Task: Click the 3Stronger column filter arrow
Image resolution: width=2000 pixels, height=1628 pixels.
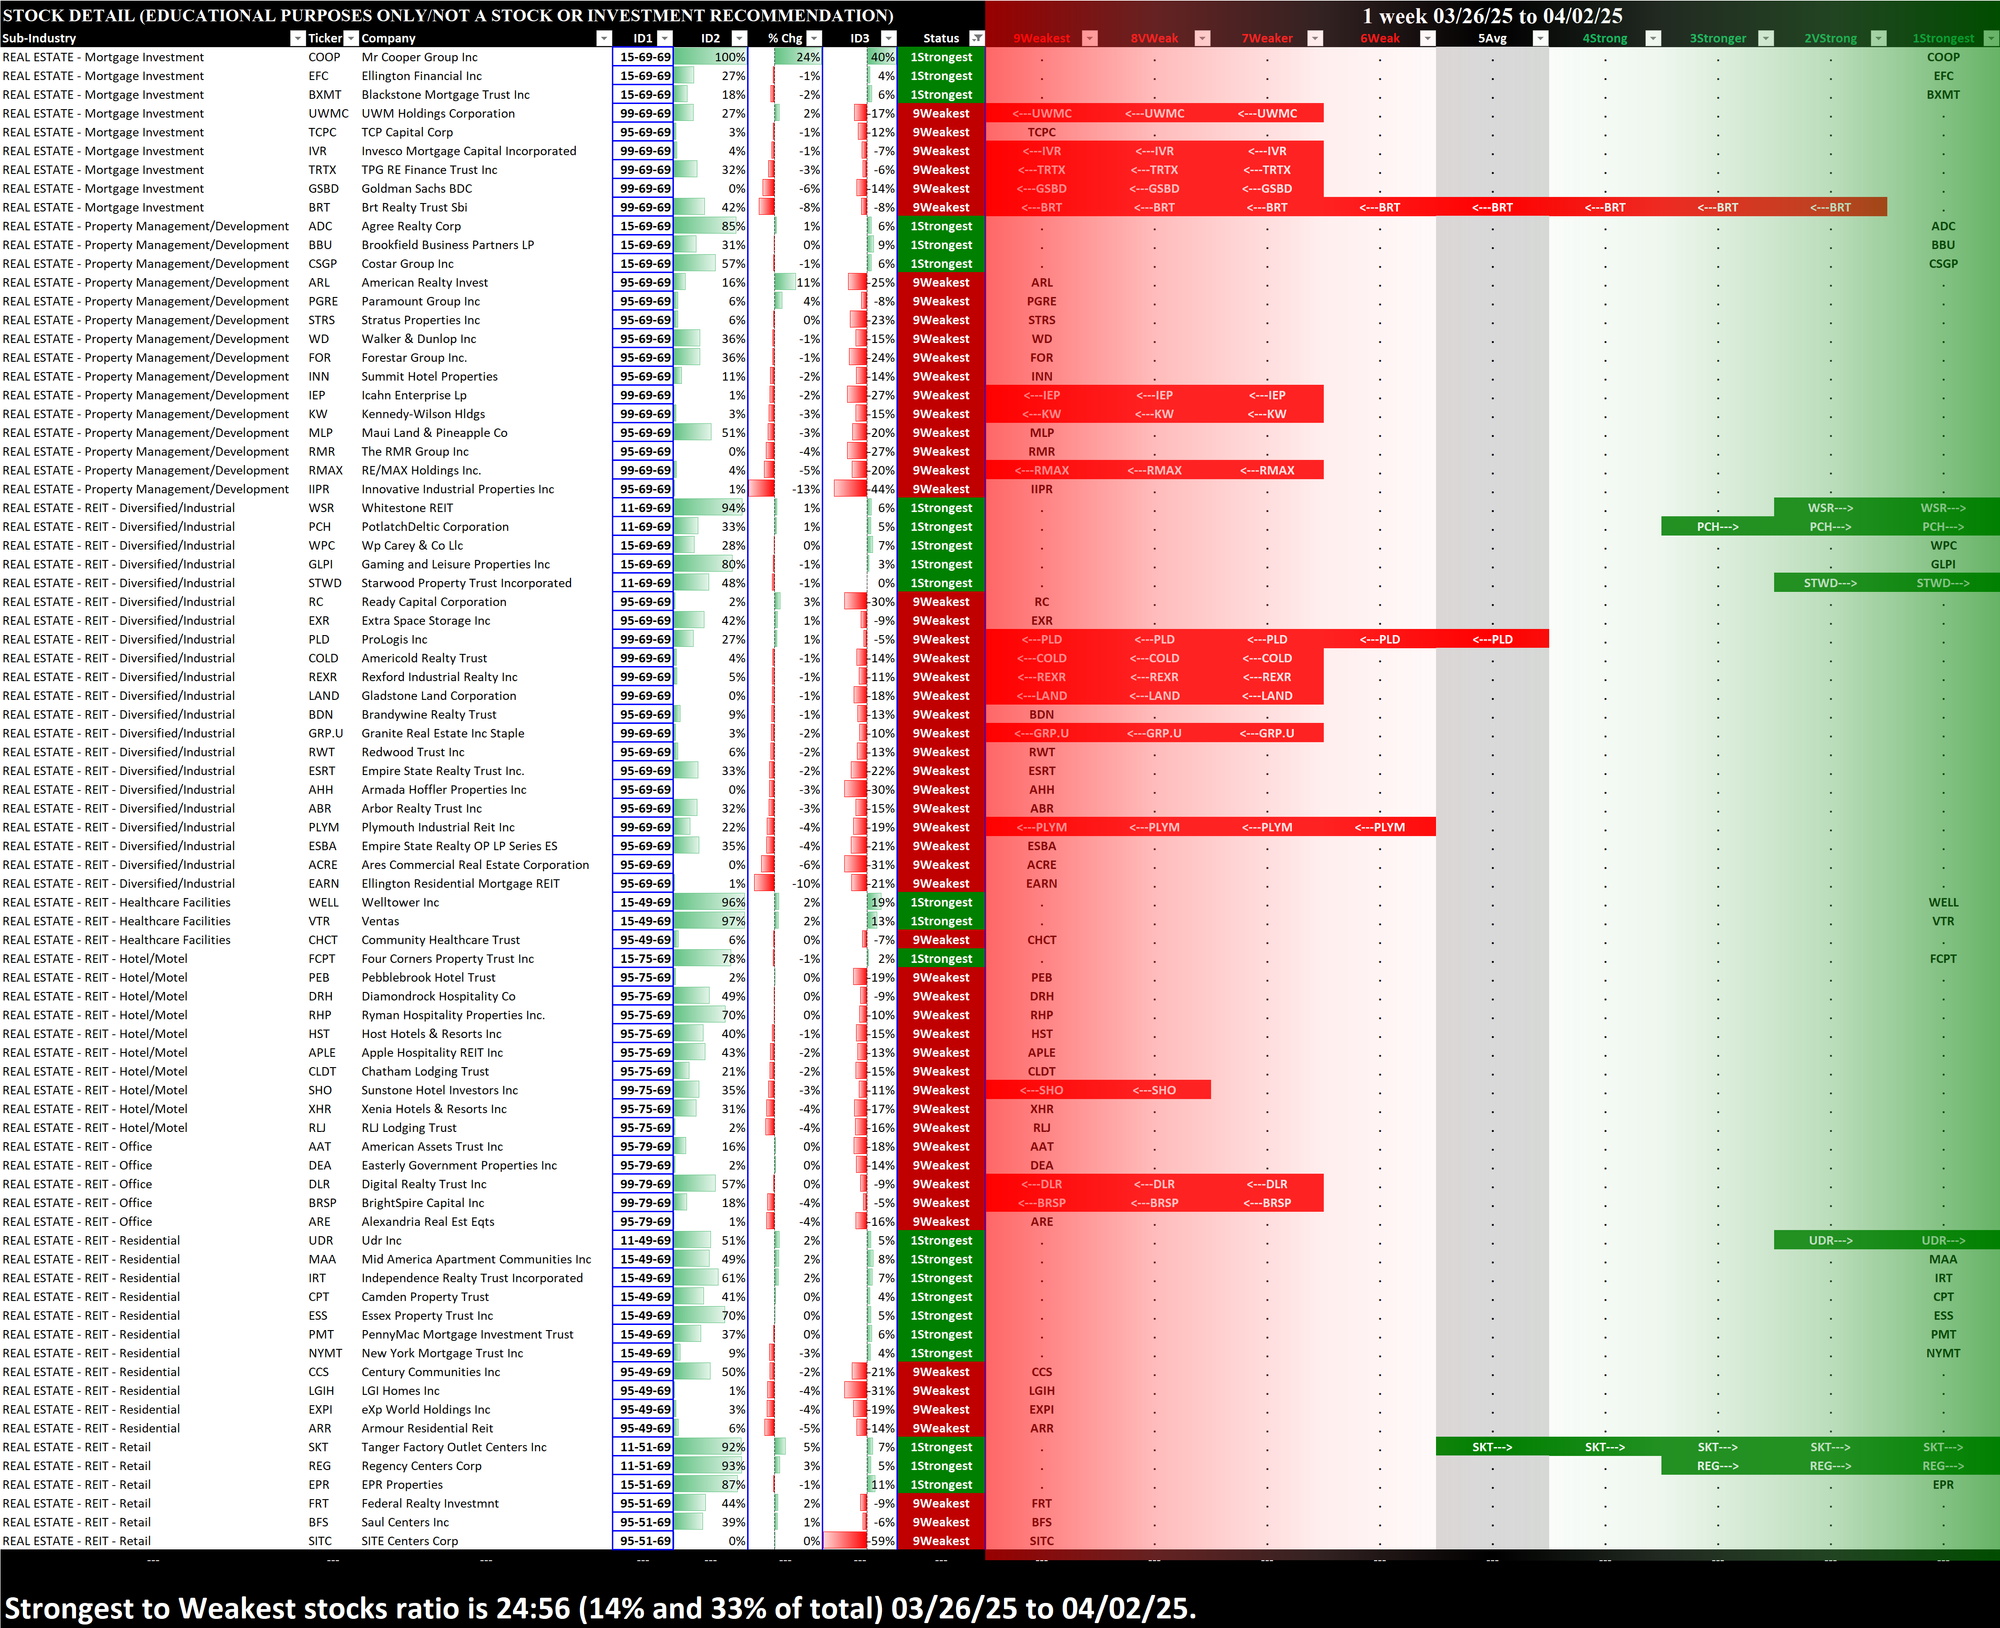Action: [1766, 38]
